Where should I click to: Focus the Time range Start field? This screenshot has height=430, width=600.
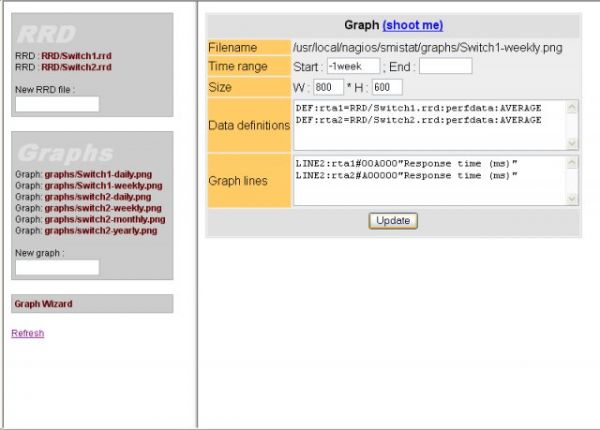click(x=352, y=66)
